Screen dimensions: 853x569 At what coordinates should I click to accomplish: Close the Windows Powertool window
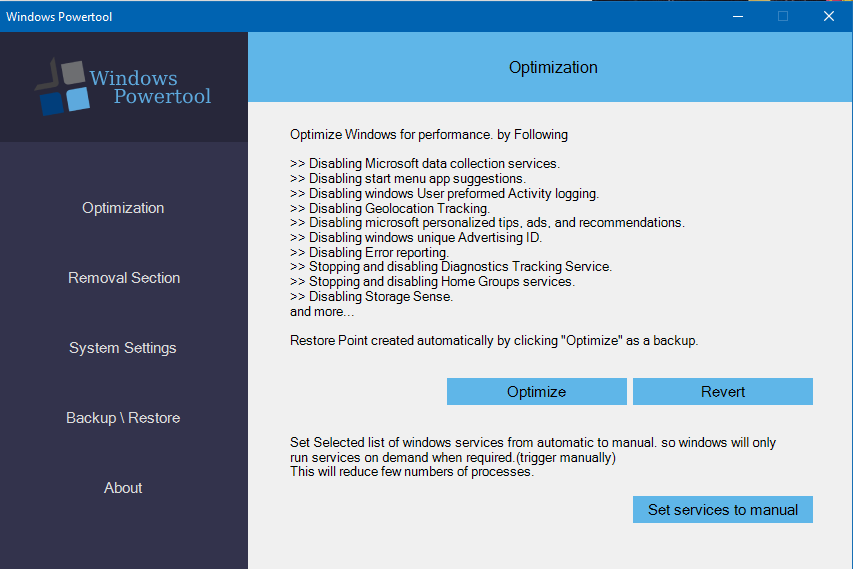pos(829,16)
